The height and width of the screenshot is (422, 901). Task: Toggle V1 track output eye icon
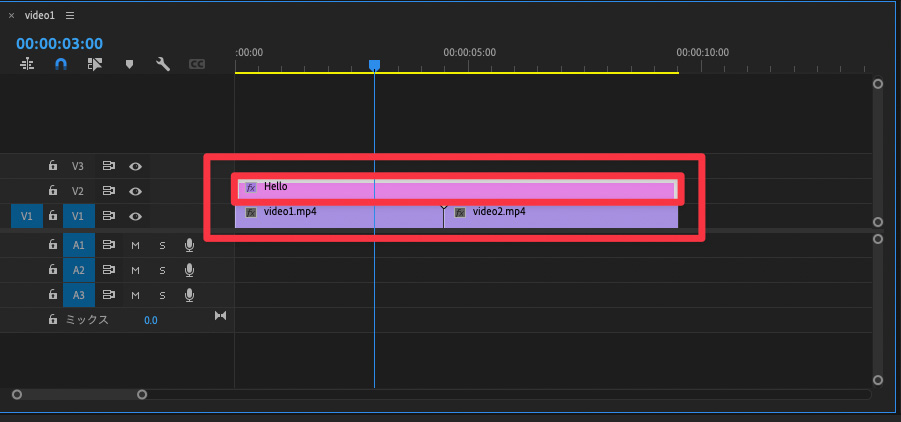[135, 216]
